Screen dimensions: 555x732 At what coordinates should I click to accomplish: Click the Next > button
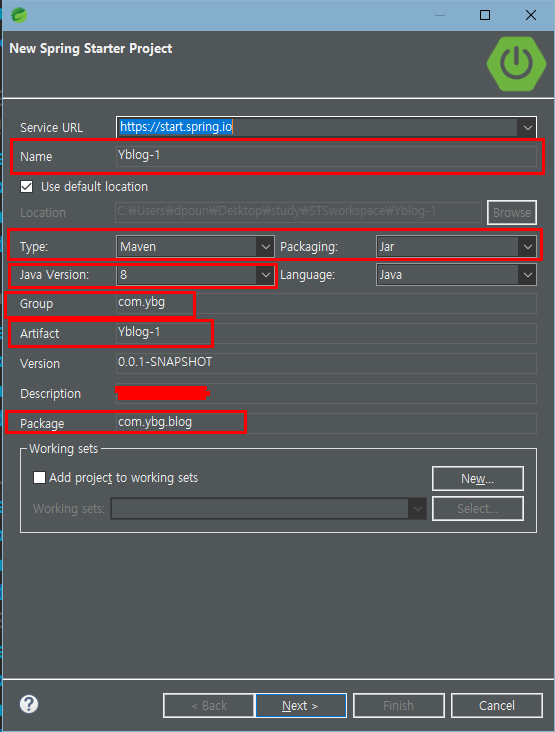pos(301,705)
